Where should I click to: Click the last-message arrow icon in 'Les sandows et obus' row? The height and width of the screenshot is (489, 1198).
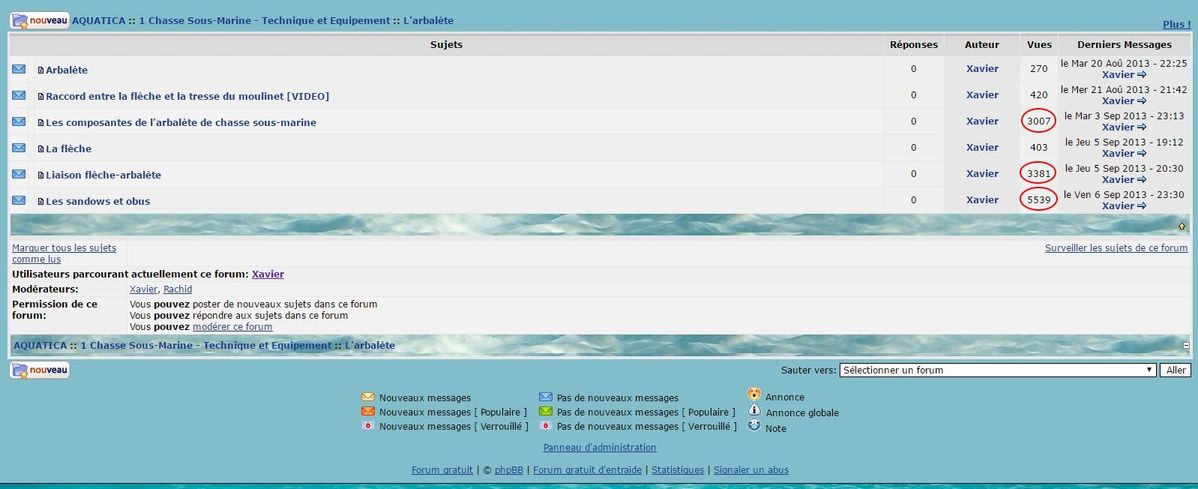click(x=1142, y=206)
